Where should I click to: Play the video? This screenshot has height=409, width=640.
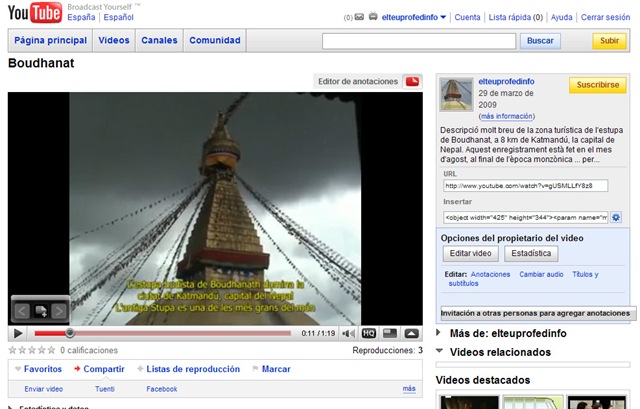[18, 333]
